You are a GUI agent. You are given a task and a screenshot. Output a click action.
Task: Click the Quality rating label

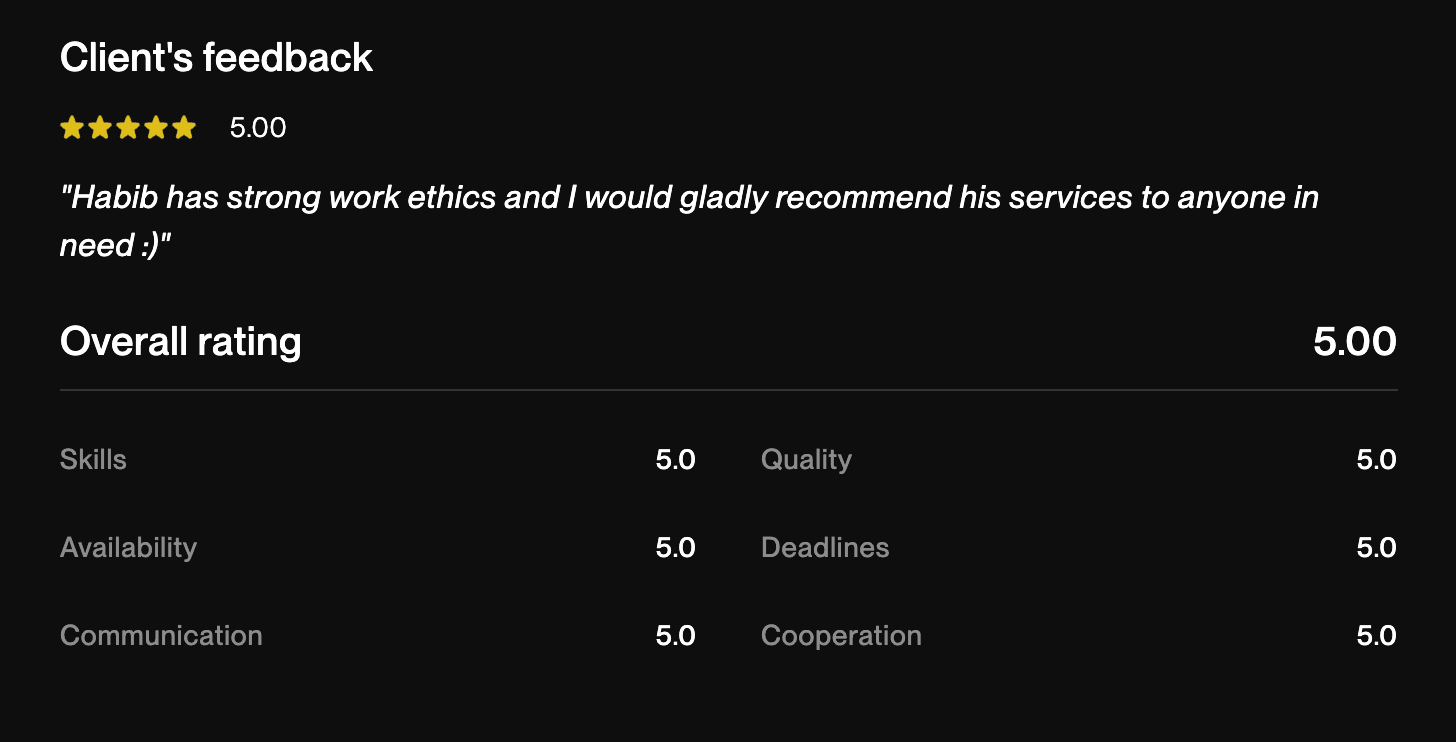806,460
